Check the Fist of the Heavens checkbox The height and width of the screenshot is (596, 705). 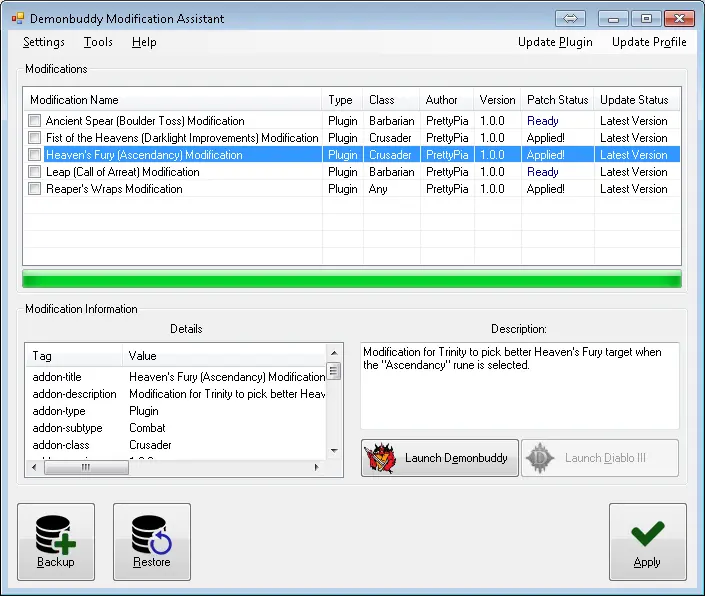pyautogui.click(x=34, y=138)
